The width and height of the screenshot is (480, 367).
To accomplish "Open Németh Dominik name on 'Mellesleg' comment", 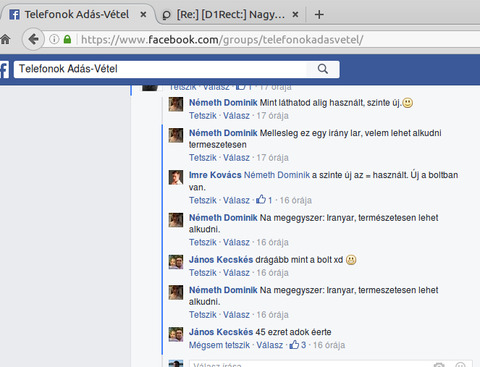I will 223,133.
